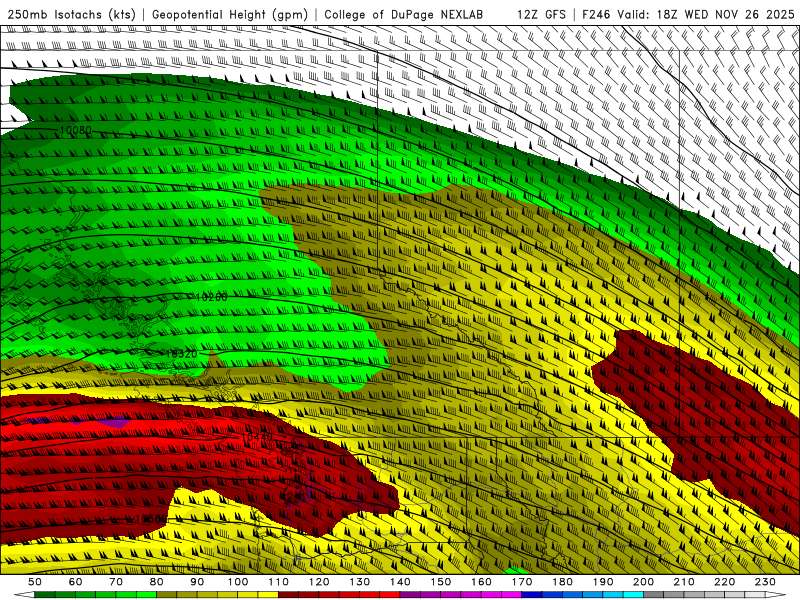This screenshot has width=800, height=600.
Task: Click the dark blue swatch right of 170
Action: 532,595
